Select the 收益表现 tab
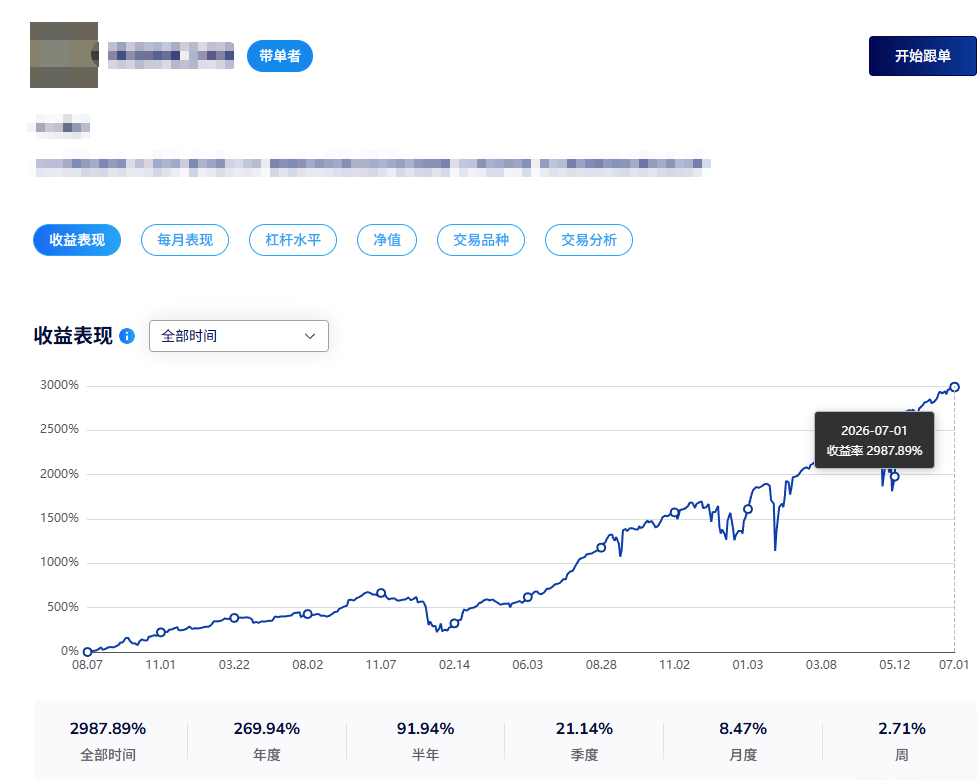This screenshot has width=980, height=780. coord(77,240)
